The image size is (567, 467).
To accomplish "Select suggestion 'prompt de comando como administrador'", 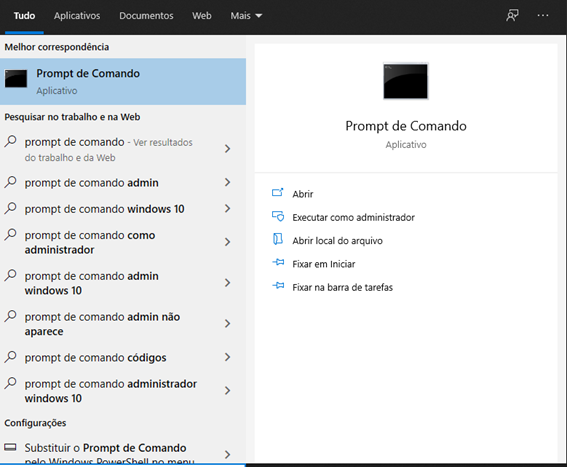I will [123, 242].
